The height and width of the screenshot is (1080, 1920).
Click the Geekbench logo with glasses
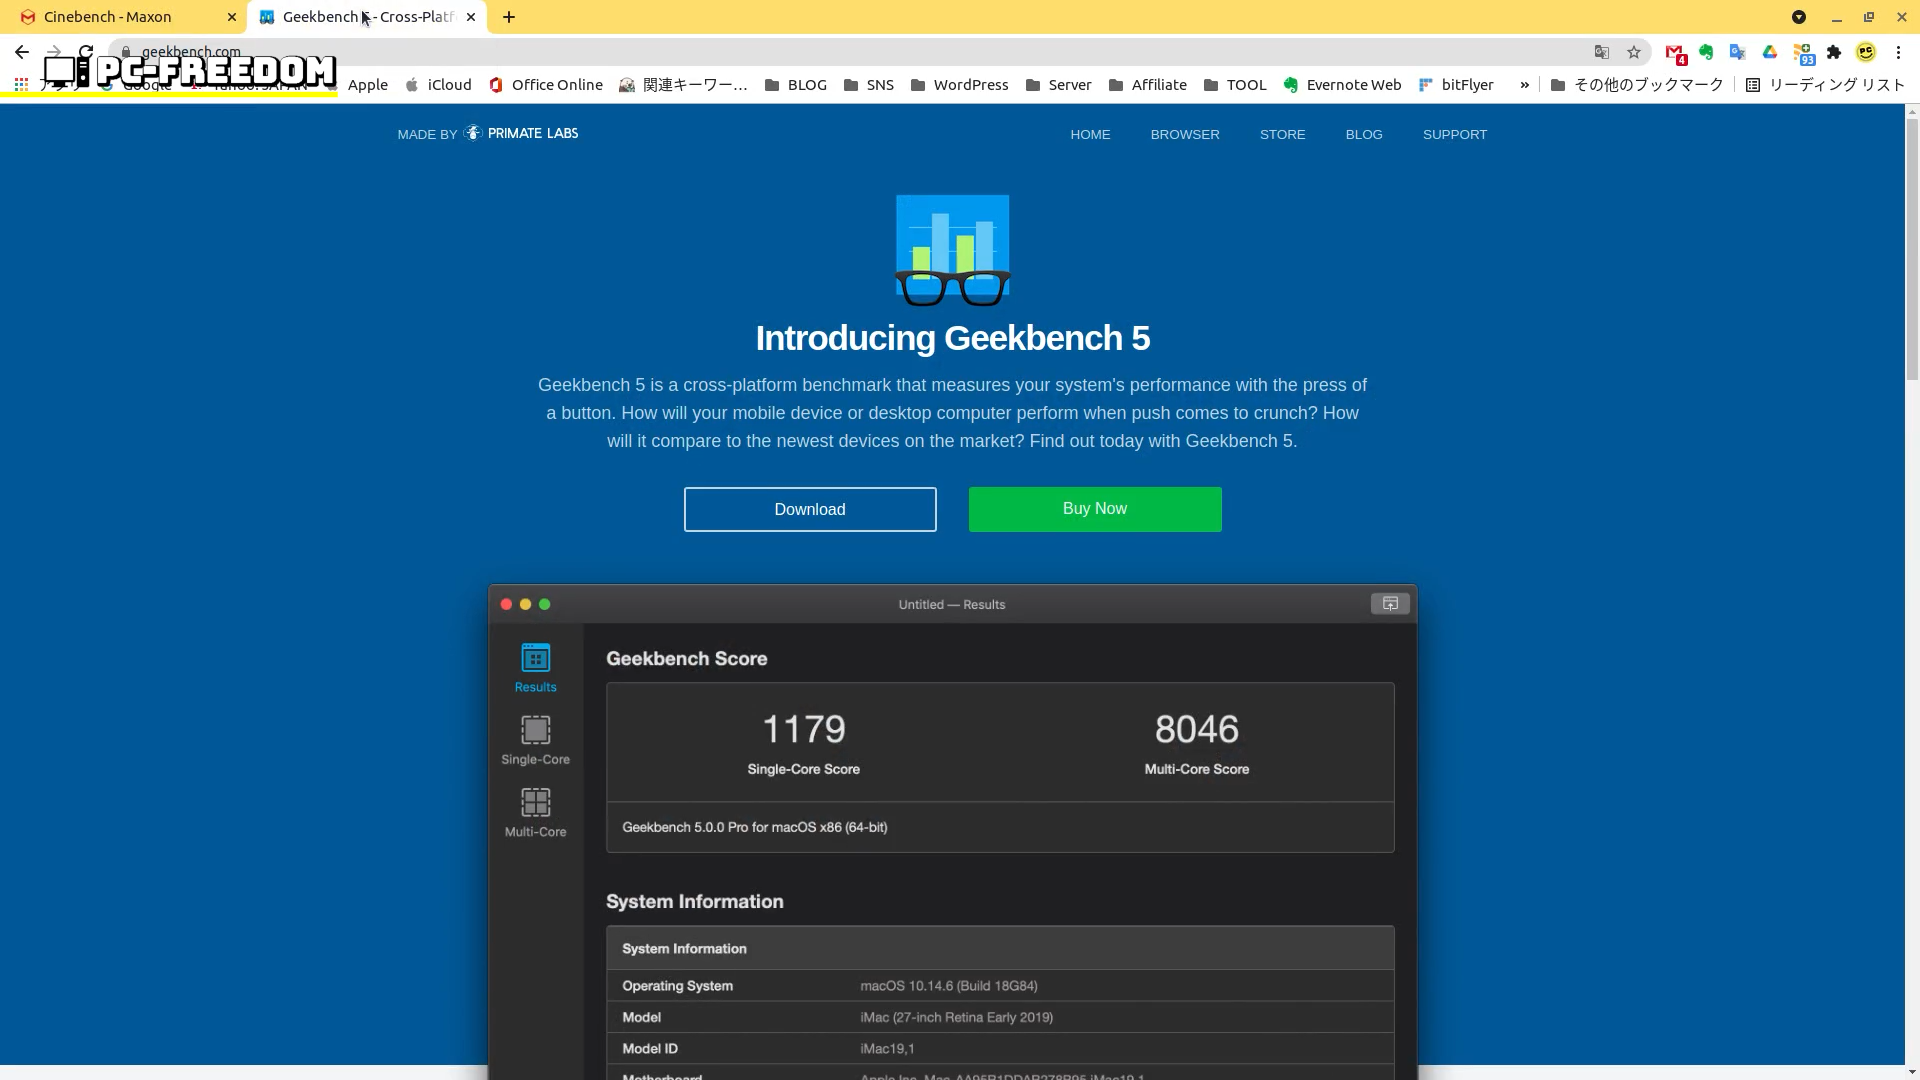952,250
